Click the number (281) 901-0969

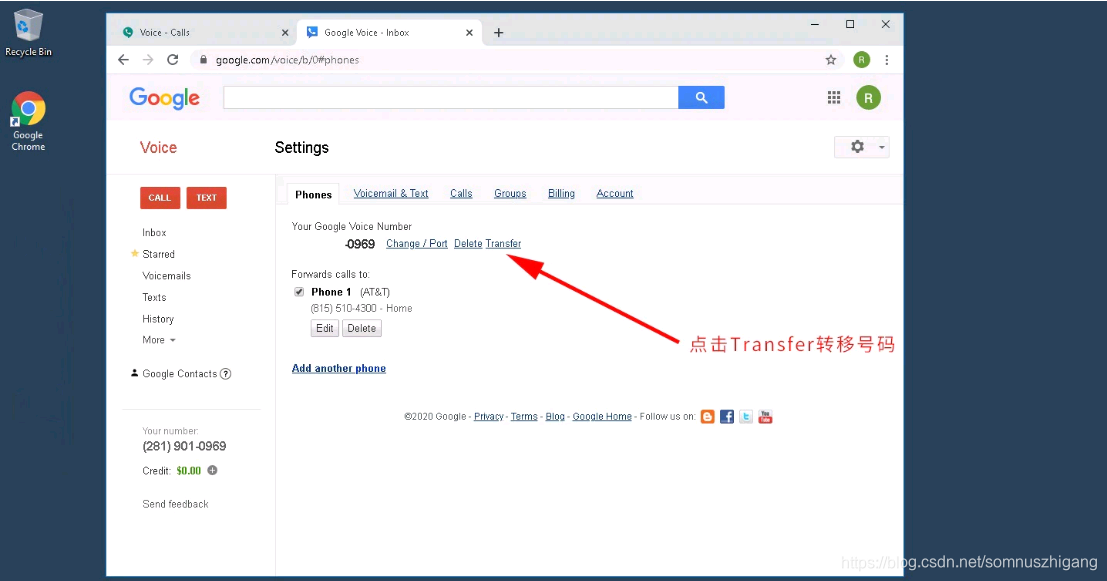[x=184, y=446]
